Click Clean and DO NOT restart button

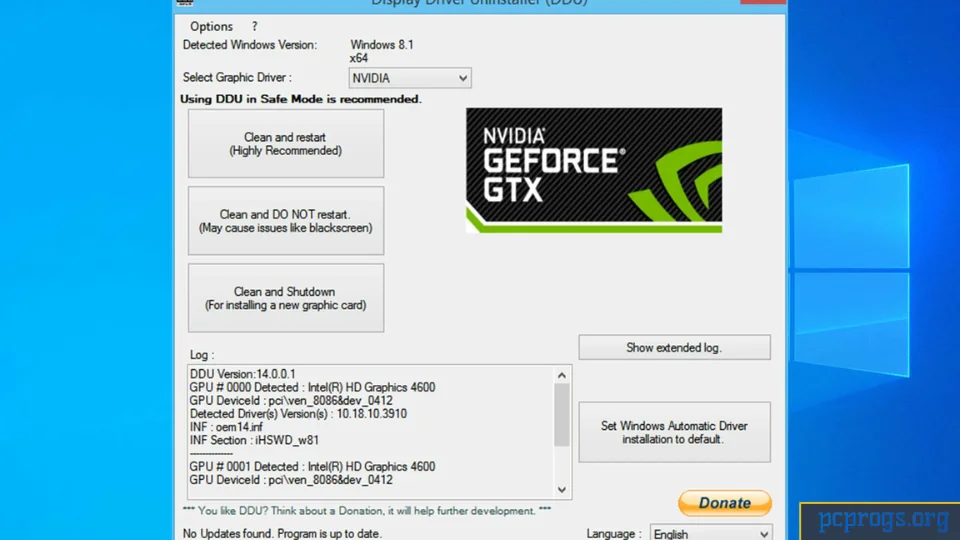[286, 221]
